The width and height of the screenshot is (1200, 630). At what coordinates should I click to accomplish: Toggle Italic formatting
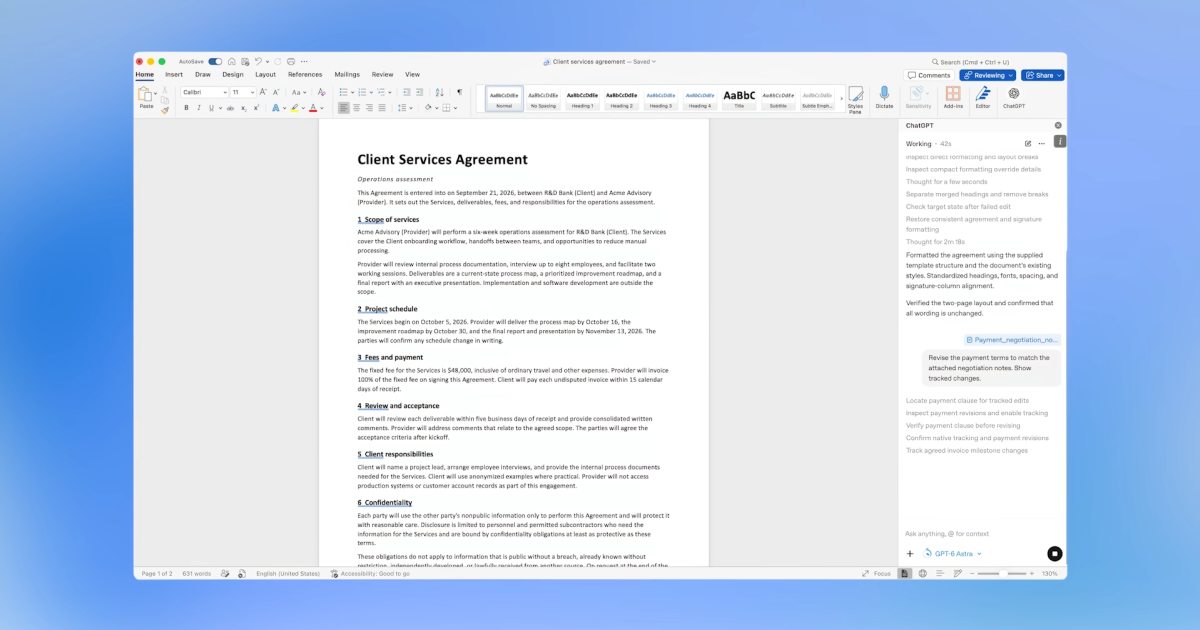[x=198, y=107]
